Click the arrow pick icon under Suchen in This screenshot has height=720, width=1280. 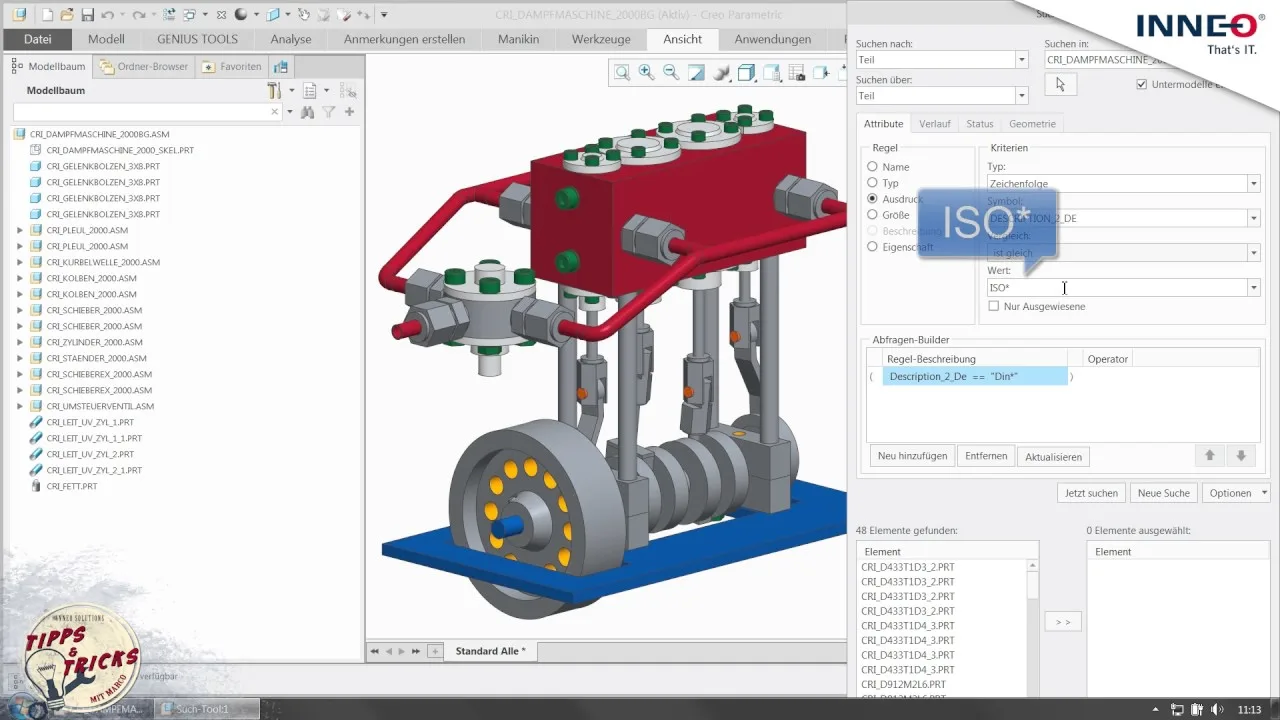1060,85
